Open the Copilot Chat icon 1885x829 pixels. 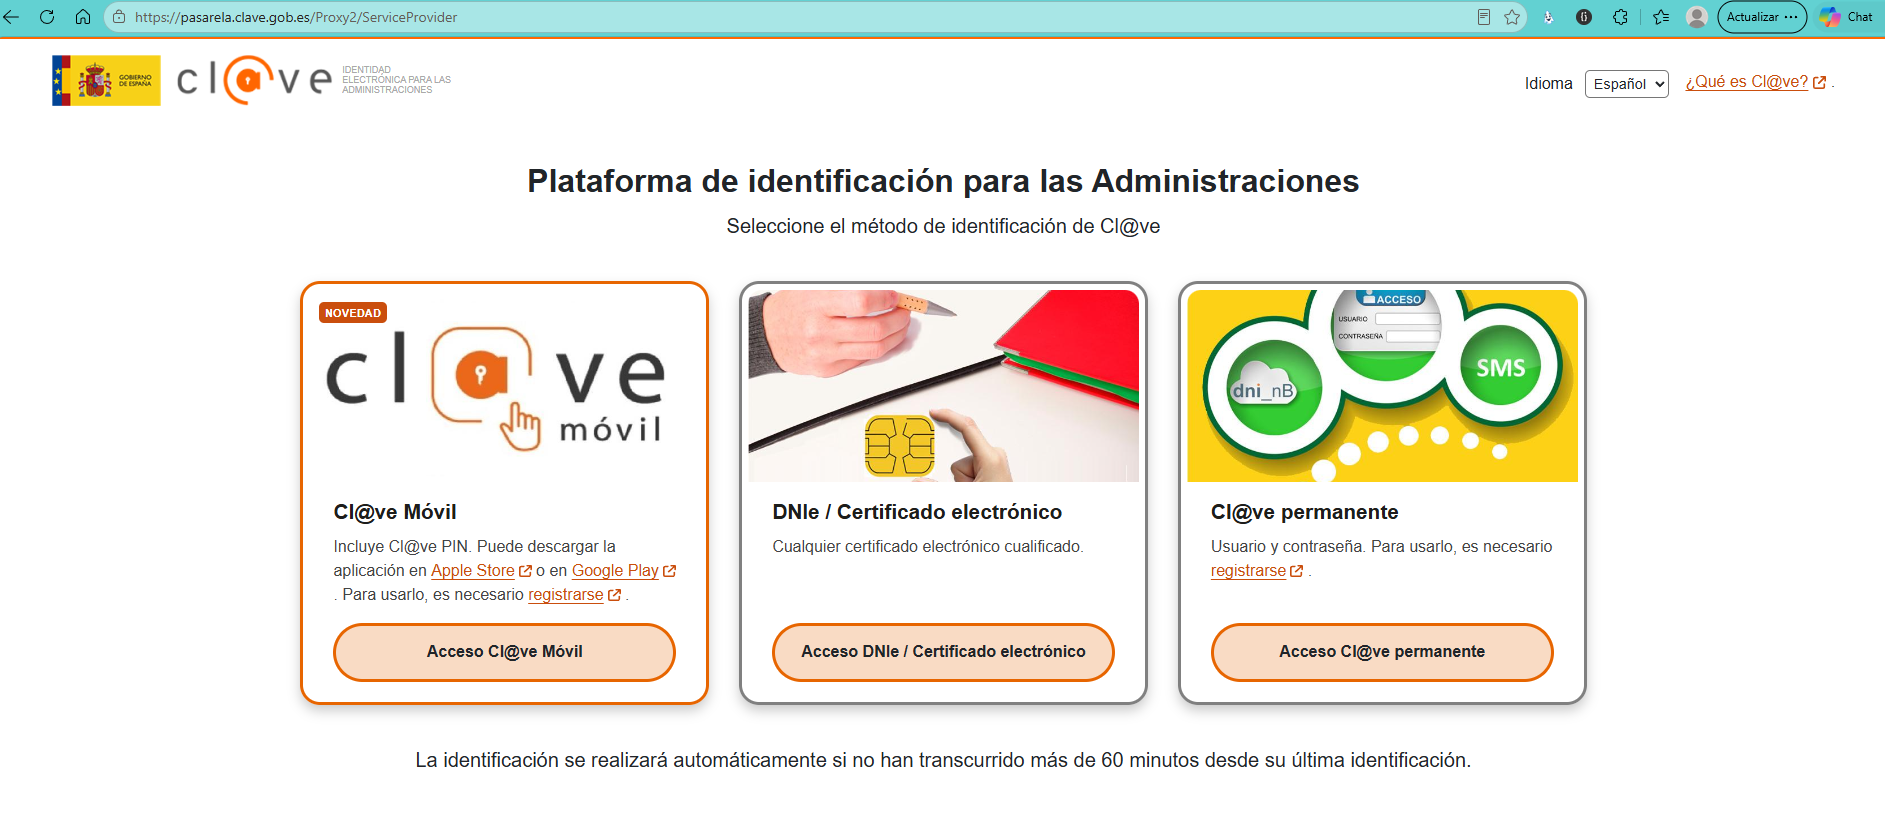pyautogui.click(x=1846, y=17)
